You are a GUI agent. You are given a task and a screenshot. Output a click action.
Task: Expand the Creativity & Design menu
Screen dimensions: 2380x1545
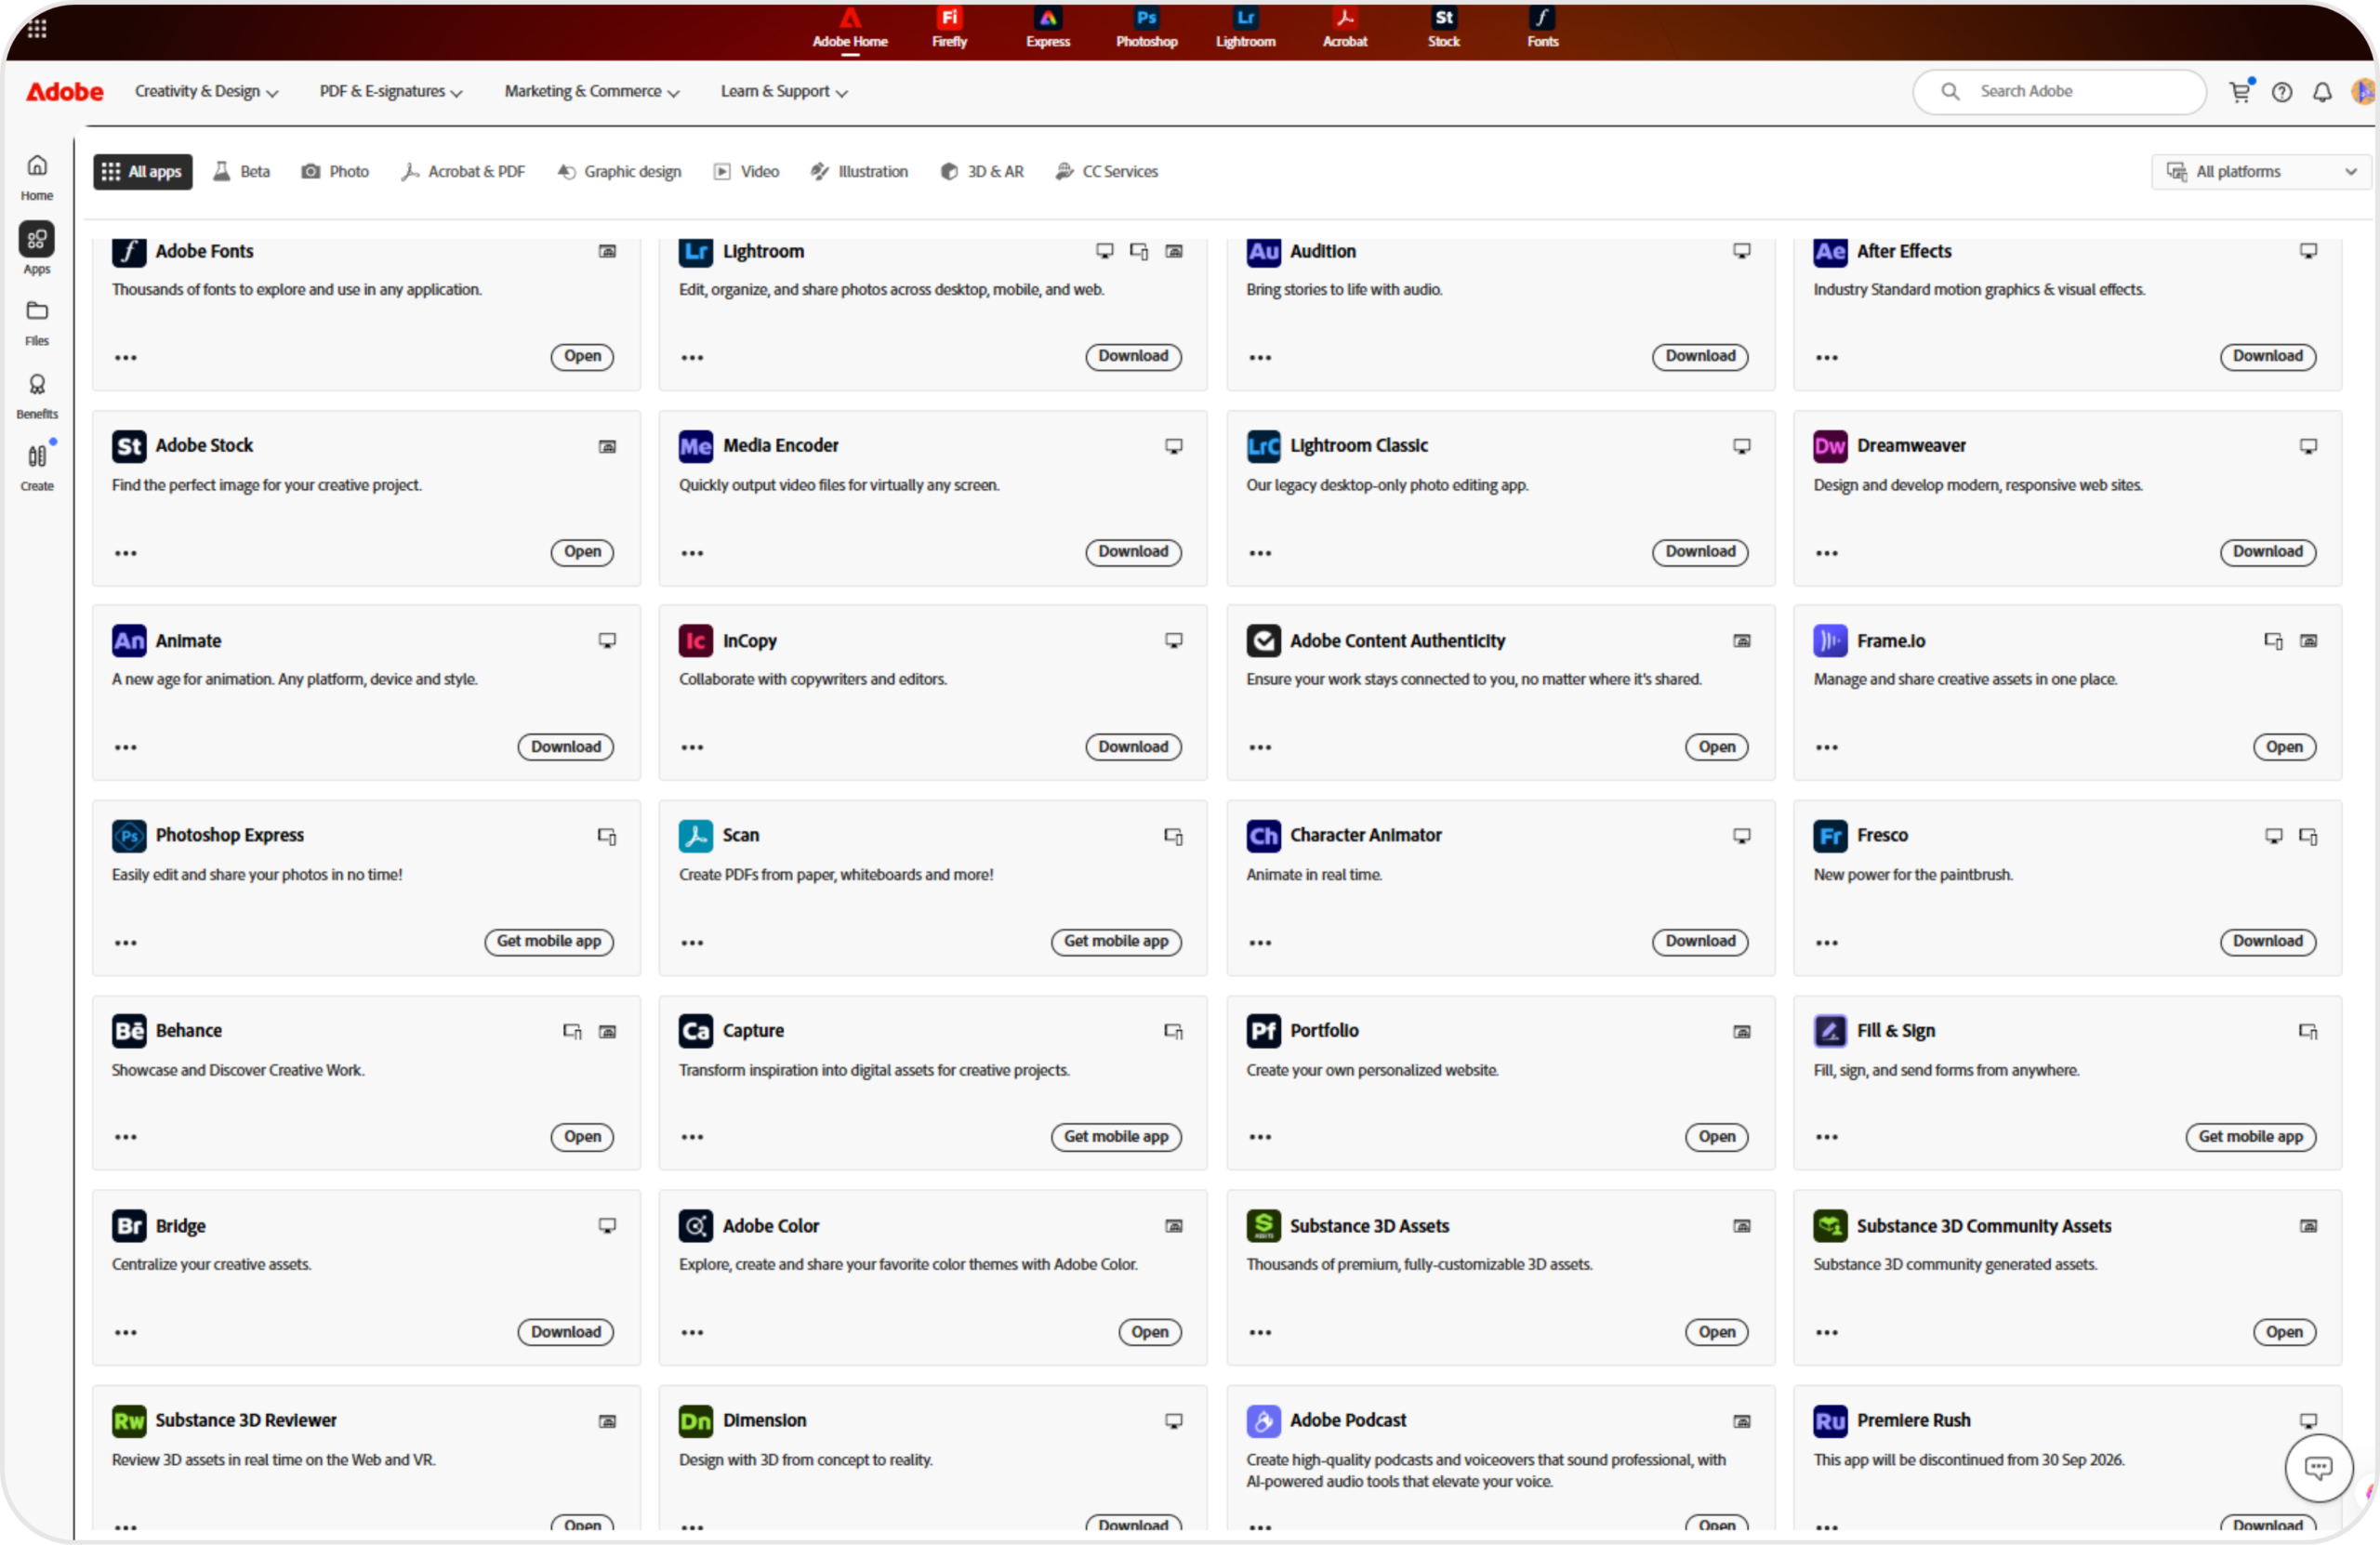click(x=206, y=92)
